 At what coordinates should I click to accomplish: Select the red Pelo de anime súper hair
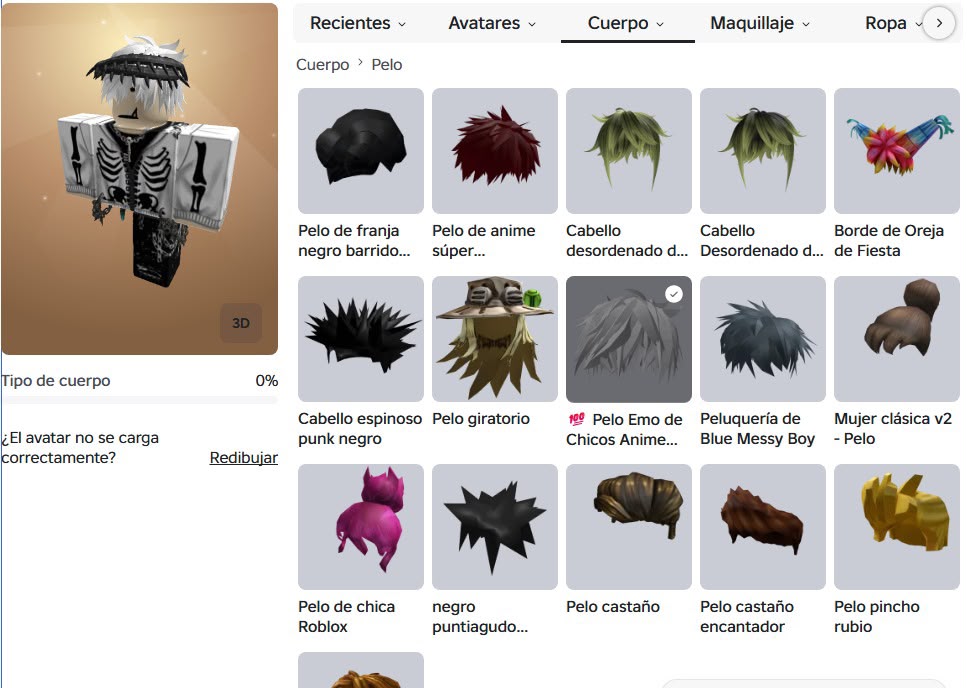pyautogui.click(x=495, y=151)
